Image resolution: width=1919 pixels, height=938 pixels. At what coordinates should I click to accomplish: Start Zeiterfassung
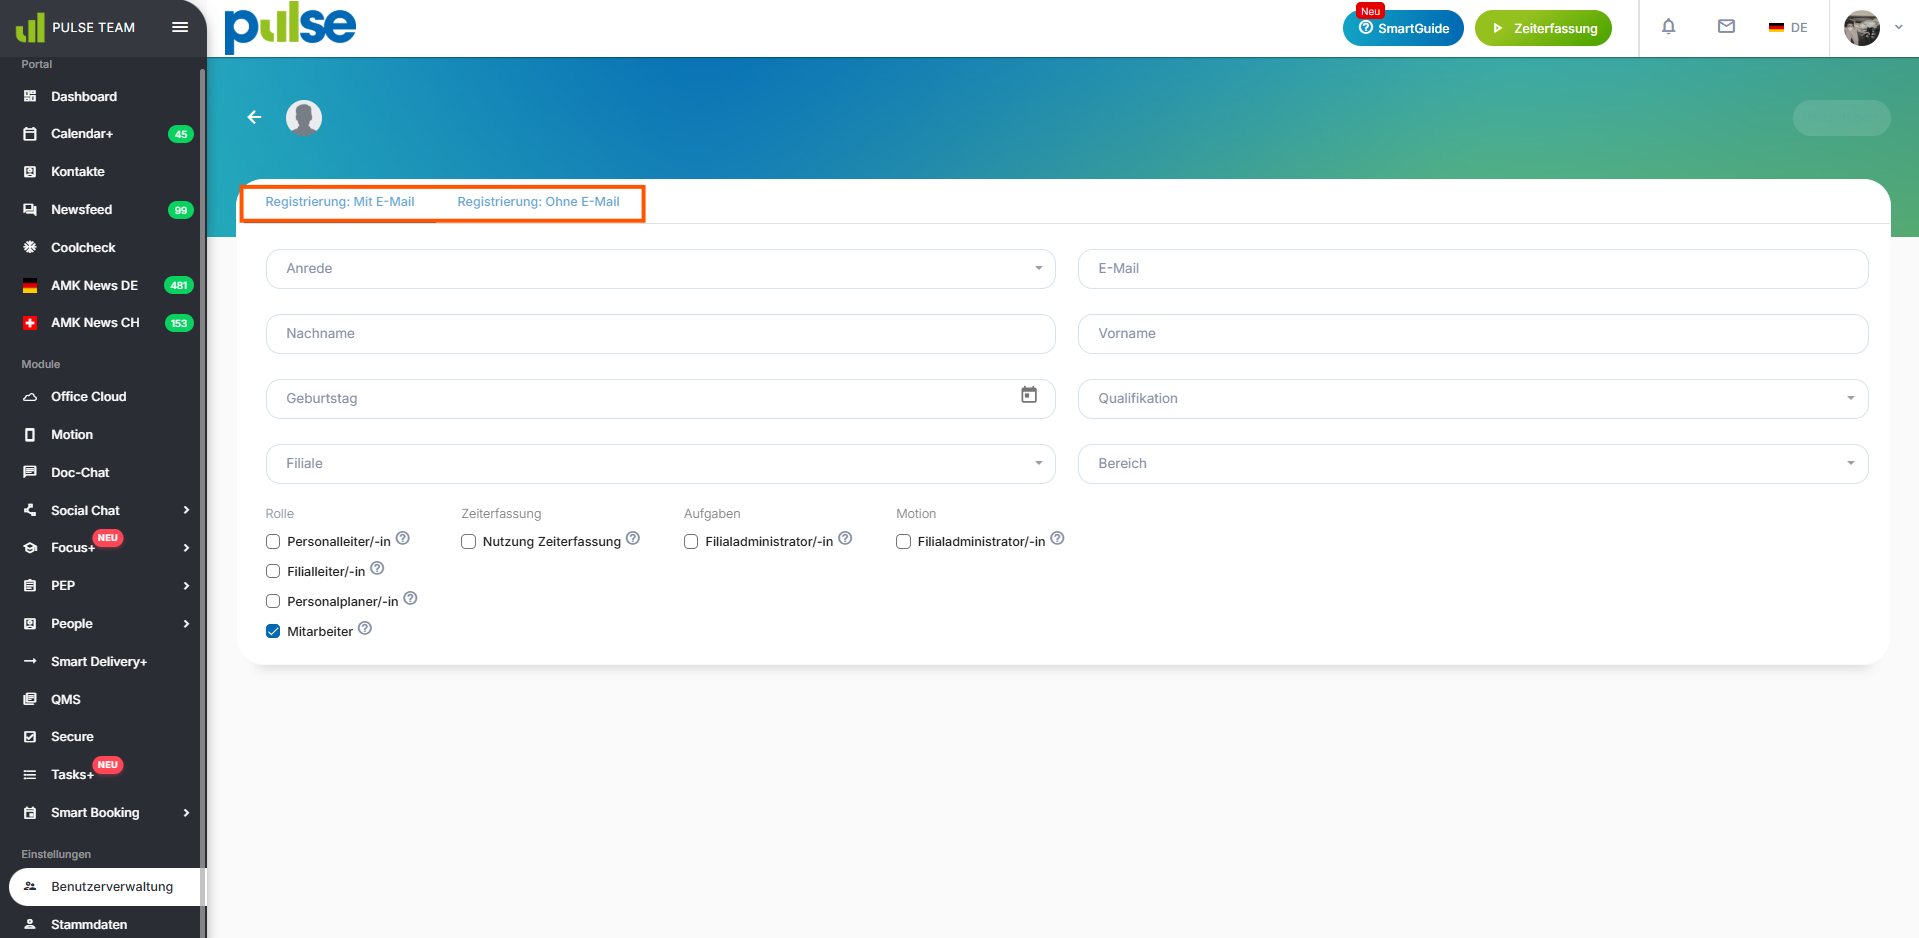[x=1543, y=28]
